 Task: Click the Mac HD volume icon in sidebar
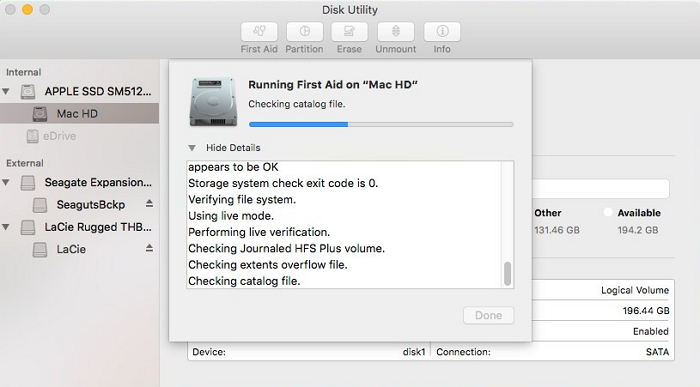pos(40,114)
